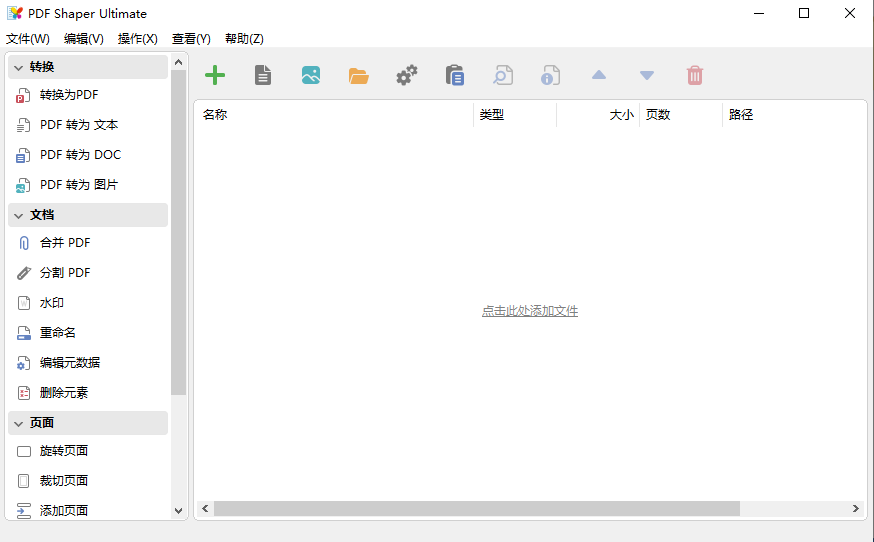Select the 删除元素 label
This screenshot has width=874, height=542.
pyautogui.click(x=64, y=393)
